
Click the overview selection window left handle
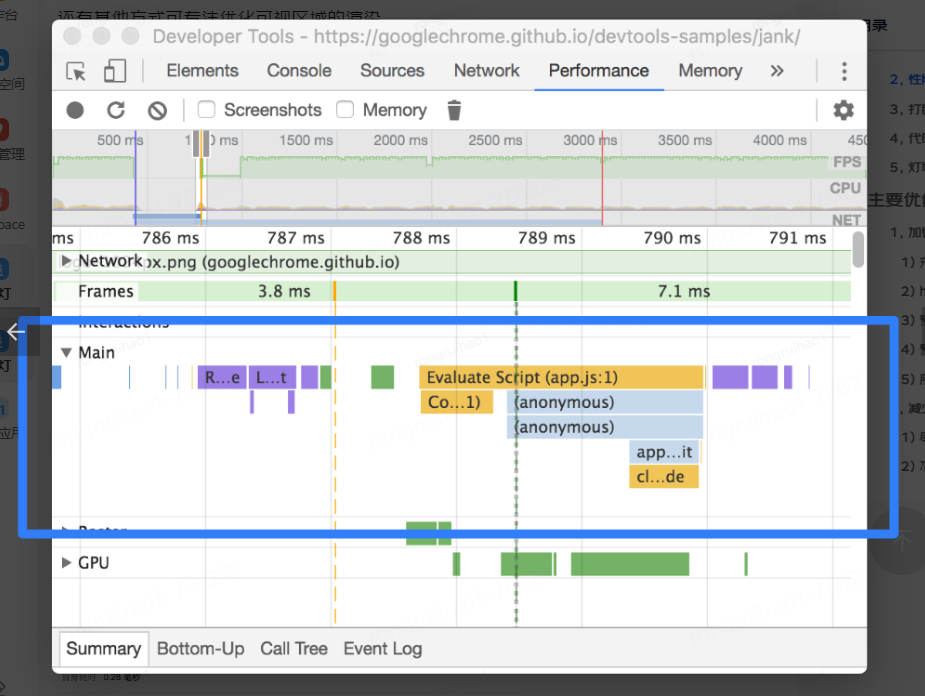(196, 144)
